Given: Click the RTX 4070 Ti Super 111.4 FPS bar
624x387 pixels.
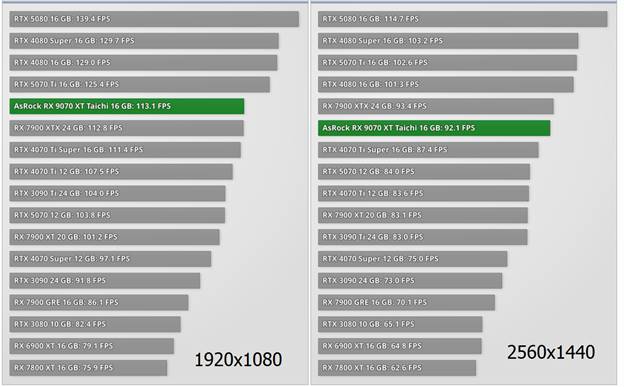Looking at the screenshot, I should pyautogui.click(x=125, y=150).
